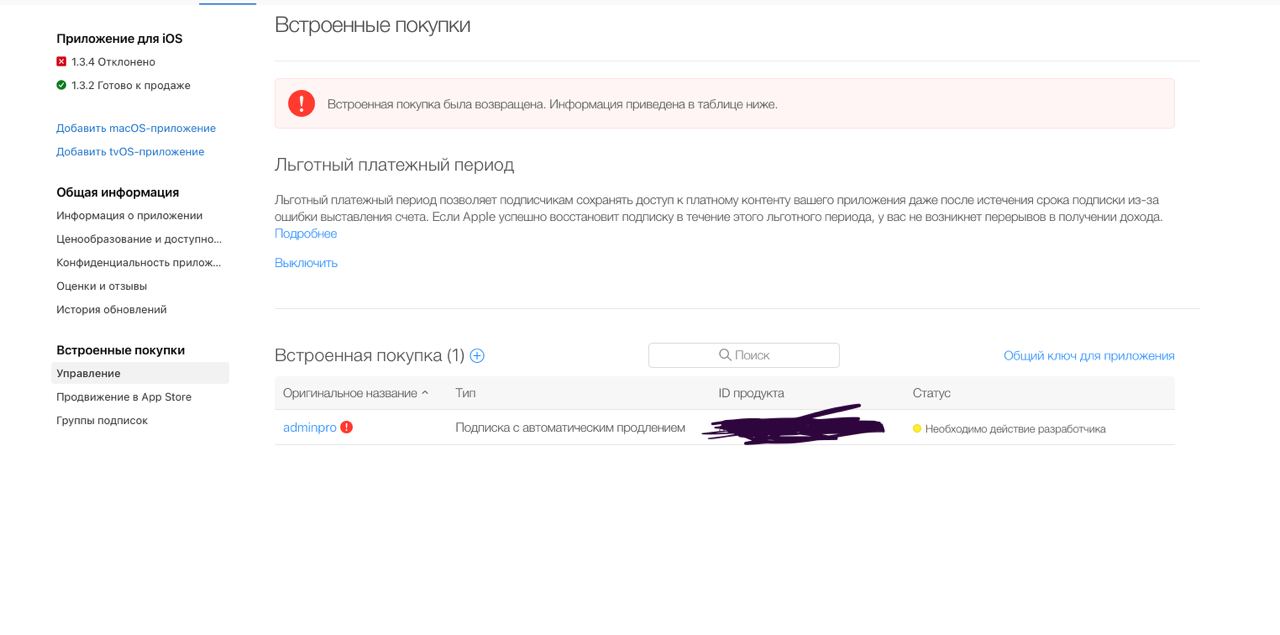
Task: Open Оценки и отзывы
Action: [x=101, y=286]
